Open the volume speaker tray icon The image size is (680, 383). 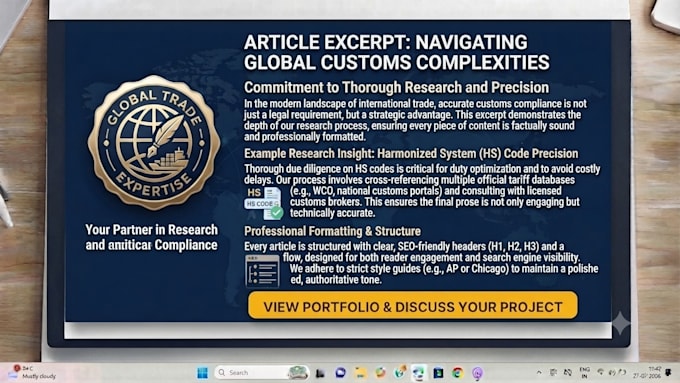[x=612, y=372]
